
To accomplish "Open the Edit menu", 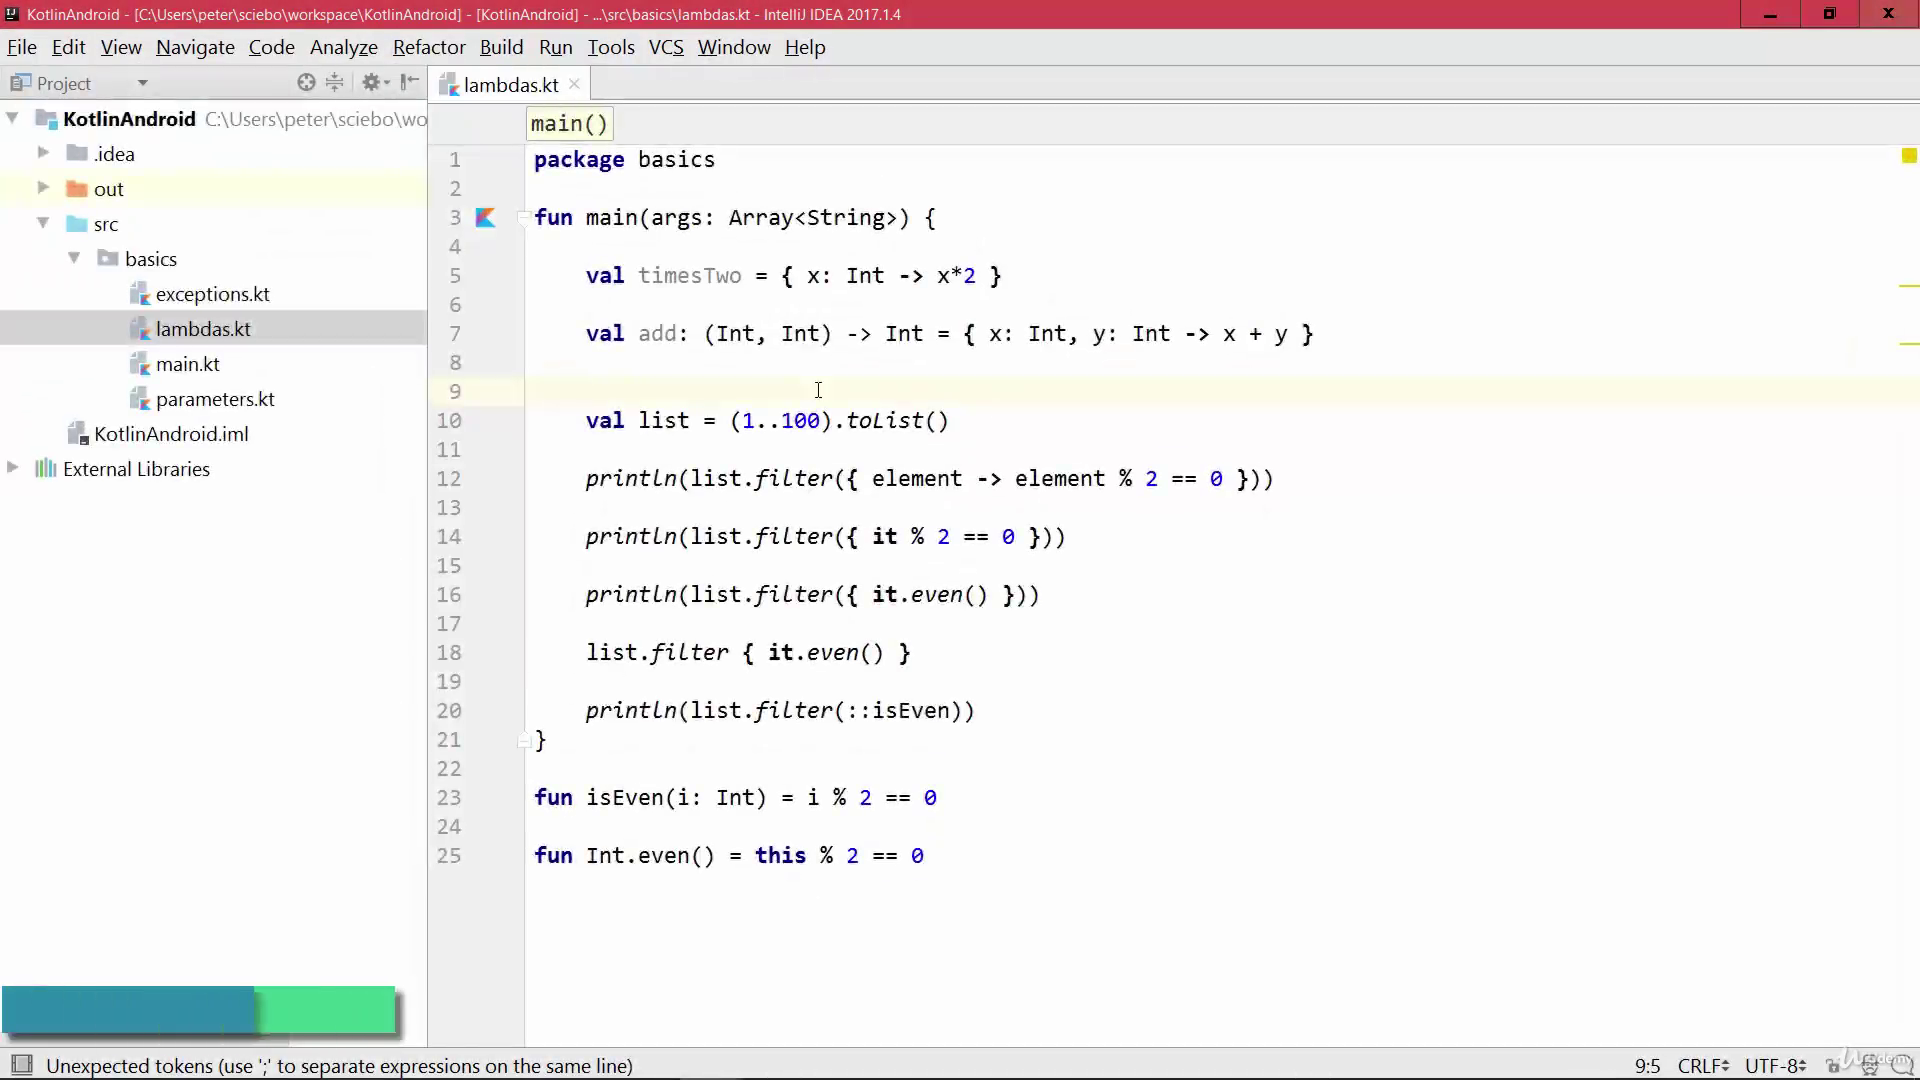I will 68,47.
